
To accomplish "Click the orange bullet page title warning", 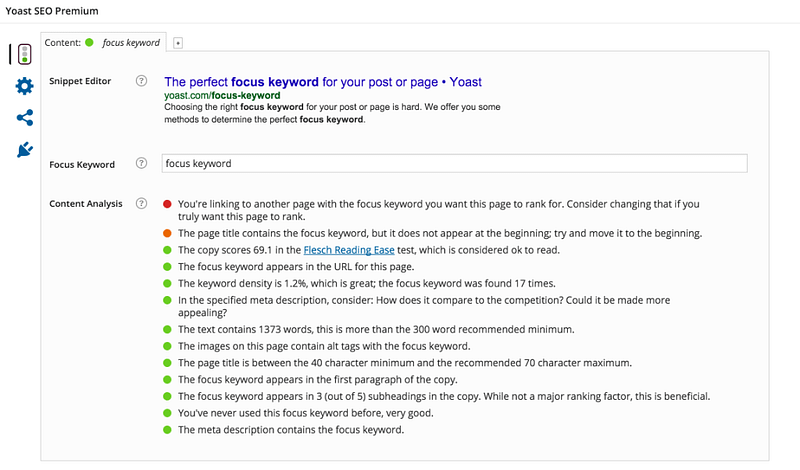I will (168, 233).
